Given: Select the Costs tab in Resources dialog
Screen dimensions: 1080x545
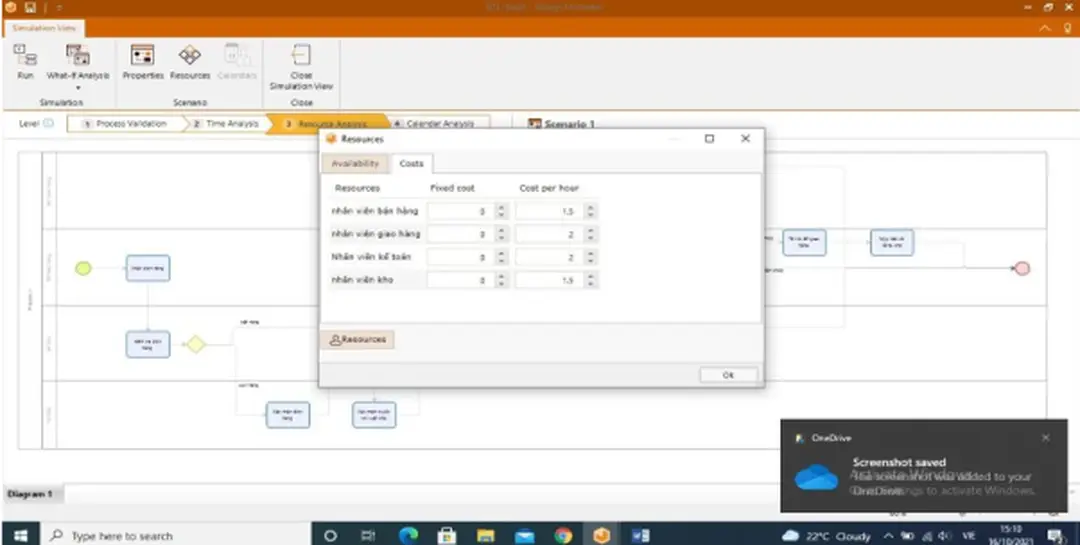Looking at the screenshot, I should 411,163.
